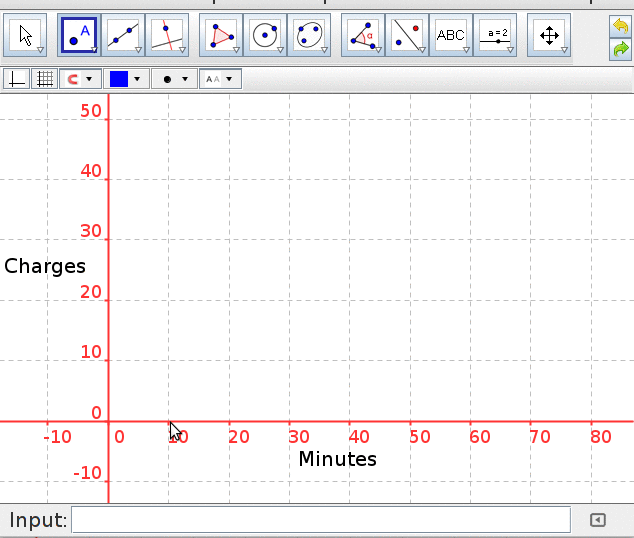Select the Ellipse conic tool
This screenshot has height=538, width=634.
(x=308, y=35)
